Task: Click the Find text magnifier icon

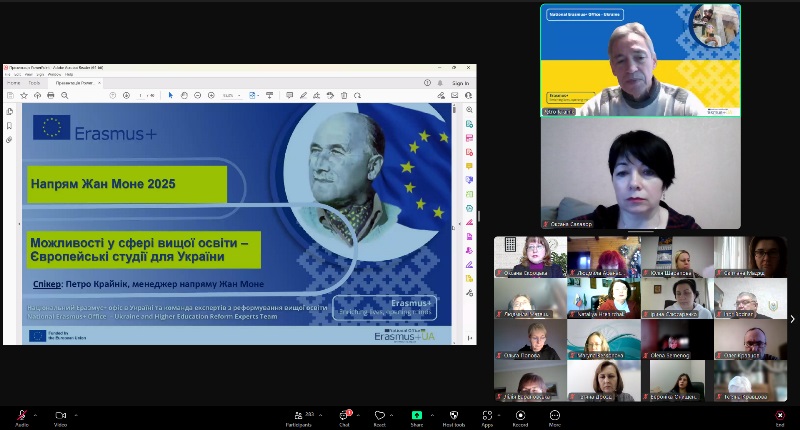Action: [x=64, y=95]
